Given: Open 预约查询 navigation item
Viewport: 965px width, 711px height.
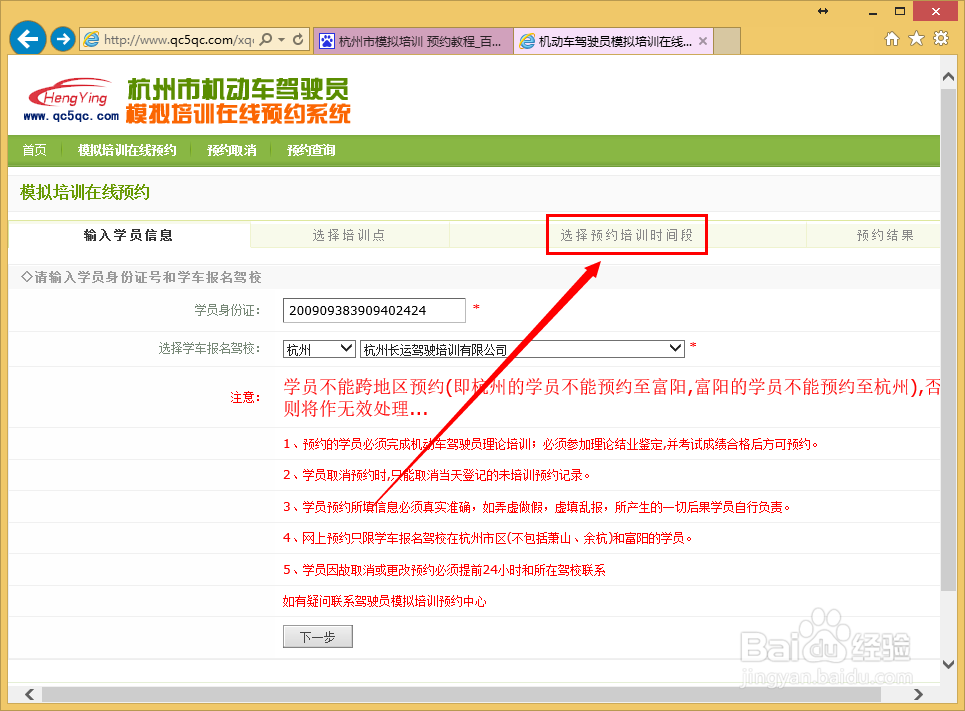Looking at the screenshot, I should (x=311, y=150).
